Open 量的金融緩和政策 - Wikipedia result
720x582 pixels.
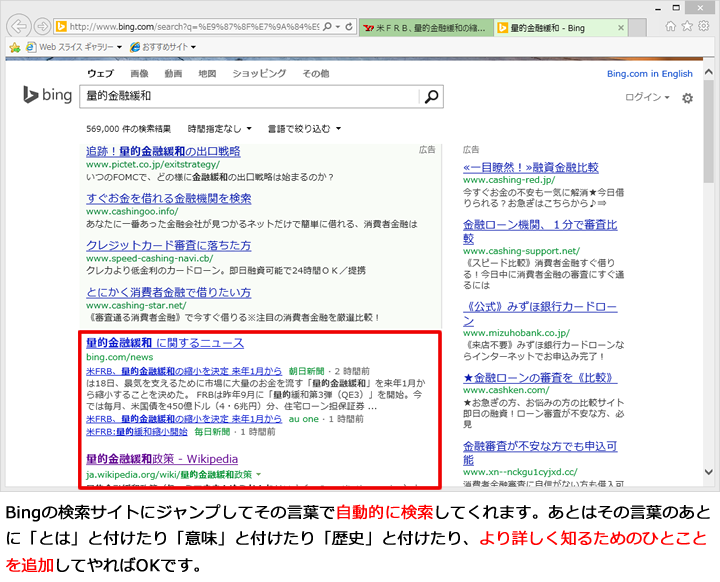[162, 458]
